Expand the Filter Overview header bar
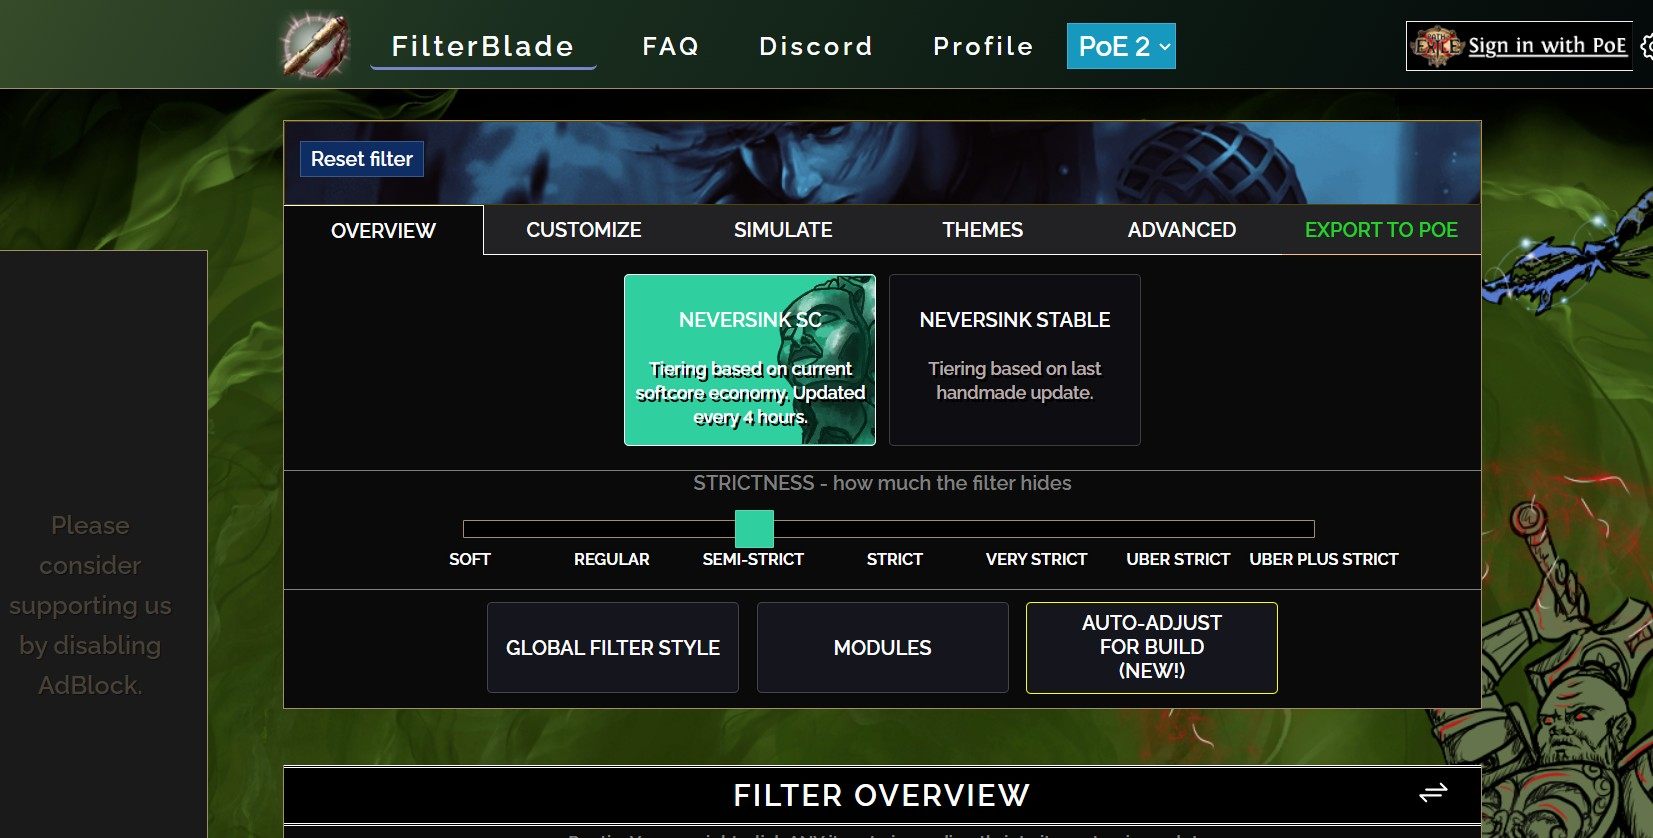 [x=880, y=795]
